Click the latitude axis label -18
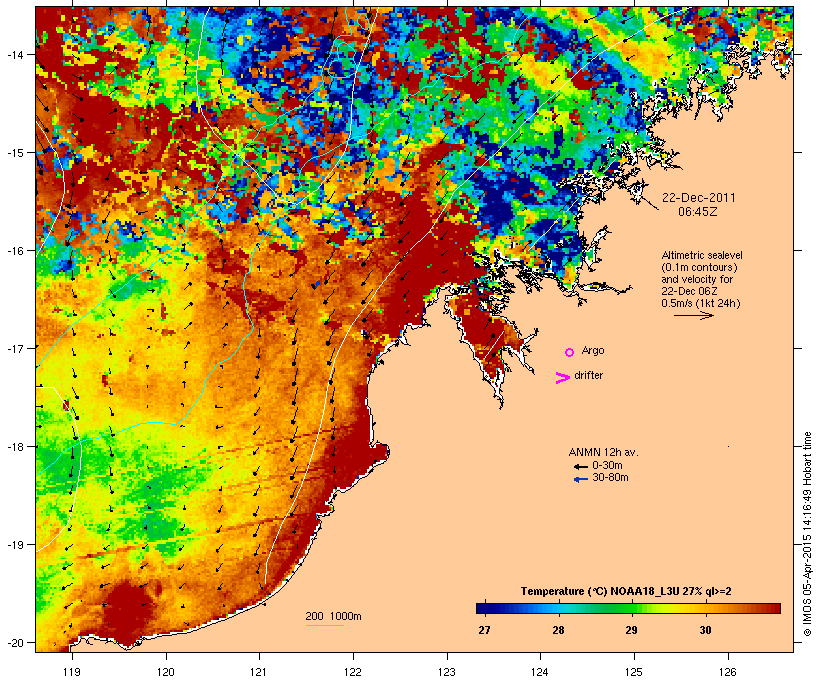Image resolution: width=820 pixels, height=680 pixels. click(14, 447)
